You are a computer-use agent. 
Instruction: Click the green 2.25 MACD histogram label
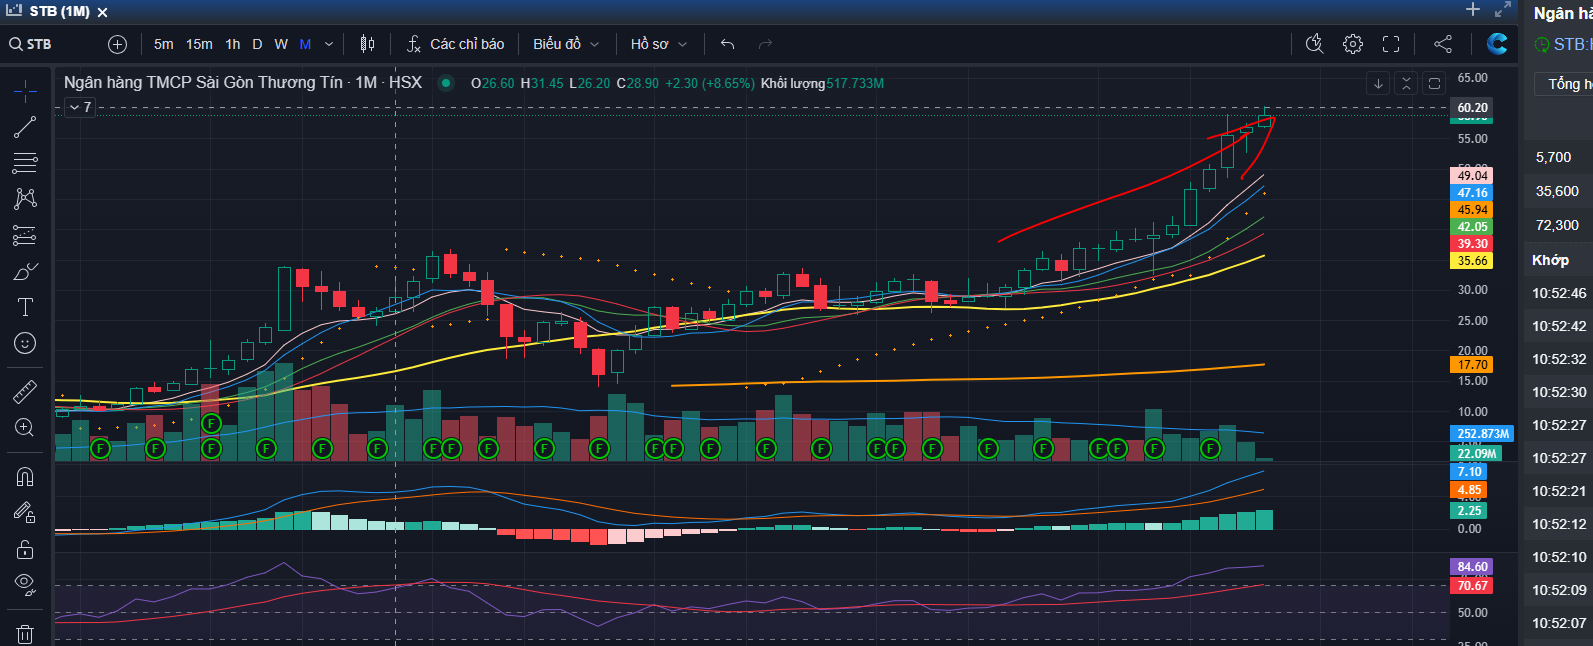[1470, 511]
